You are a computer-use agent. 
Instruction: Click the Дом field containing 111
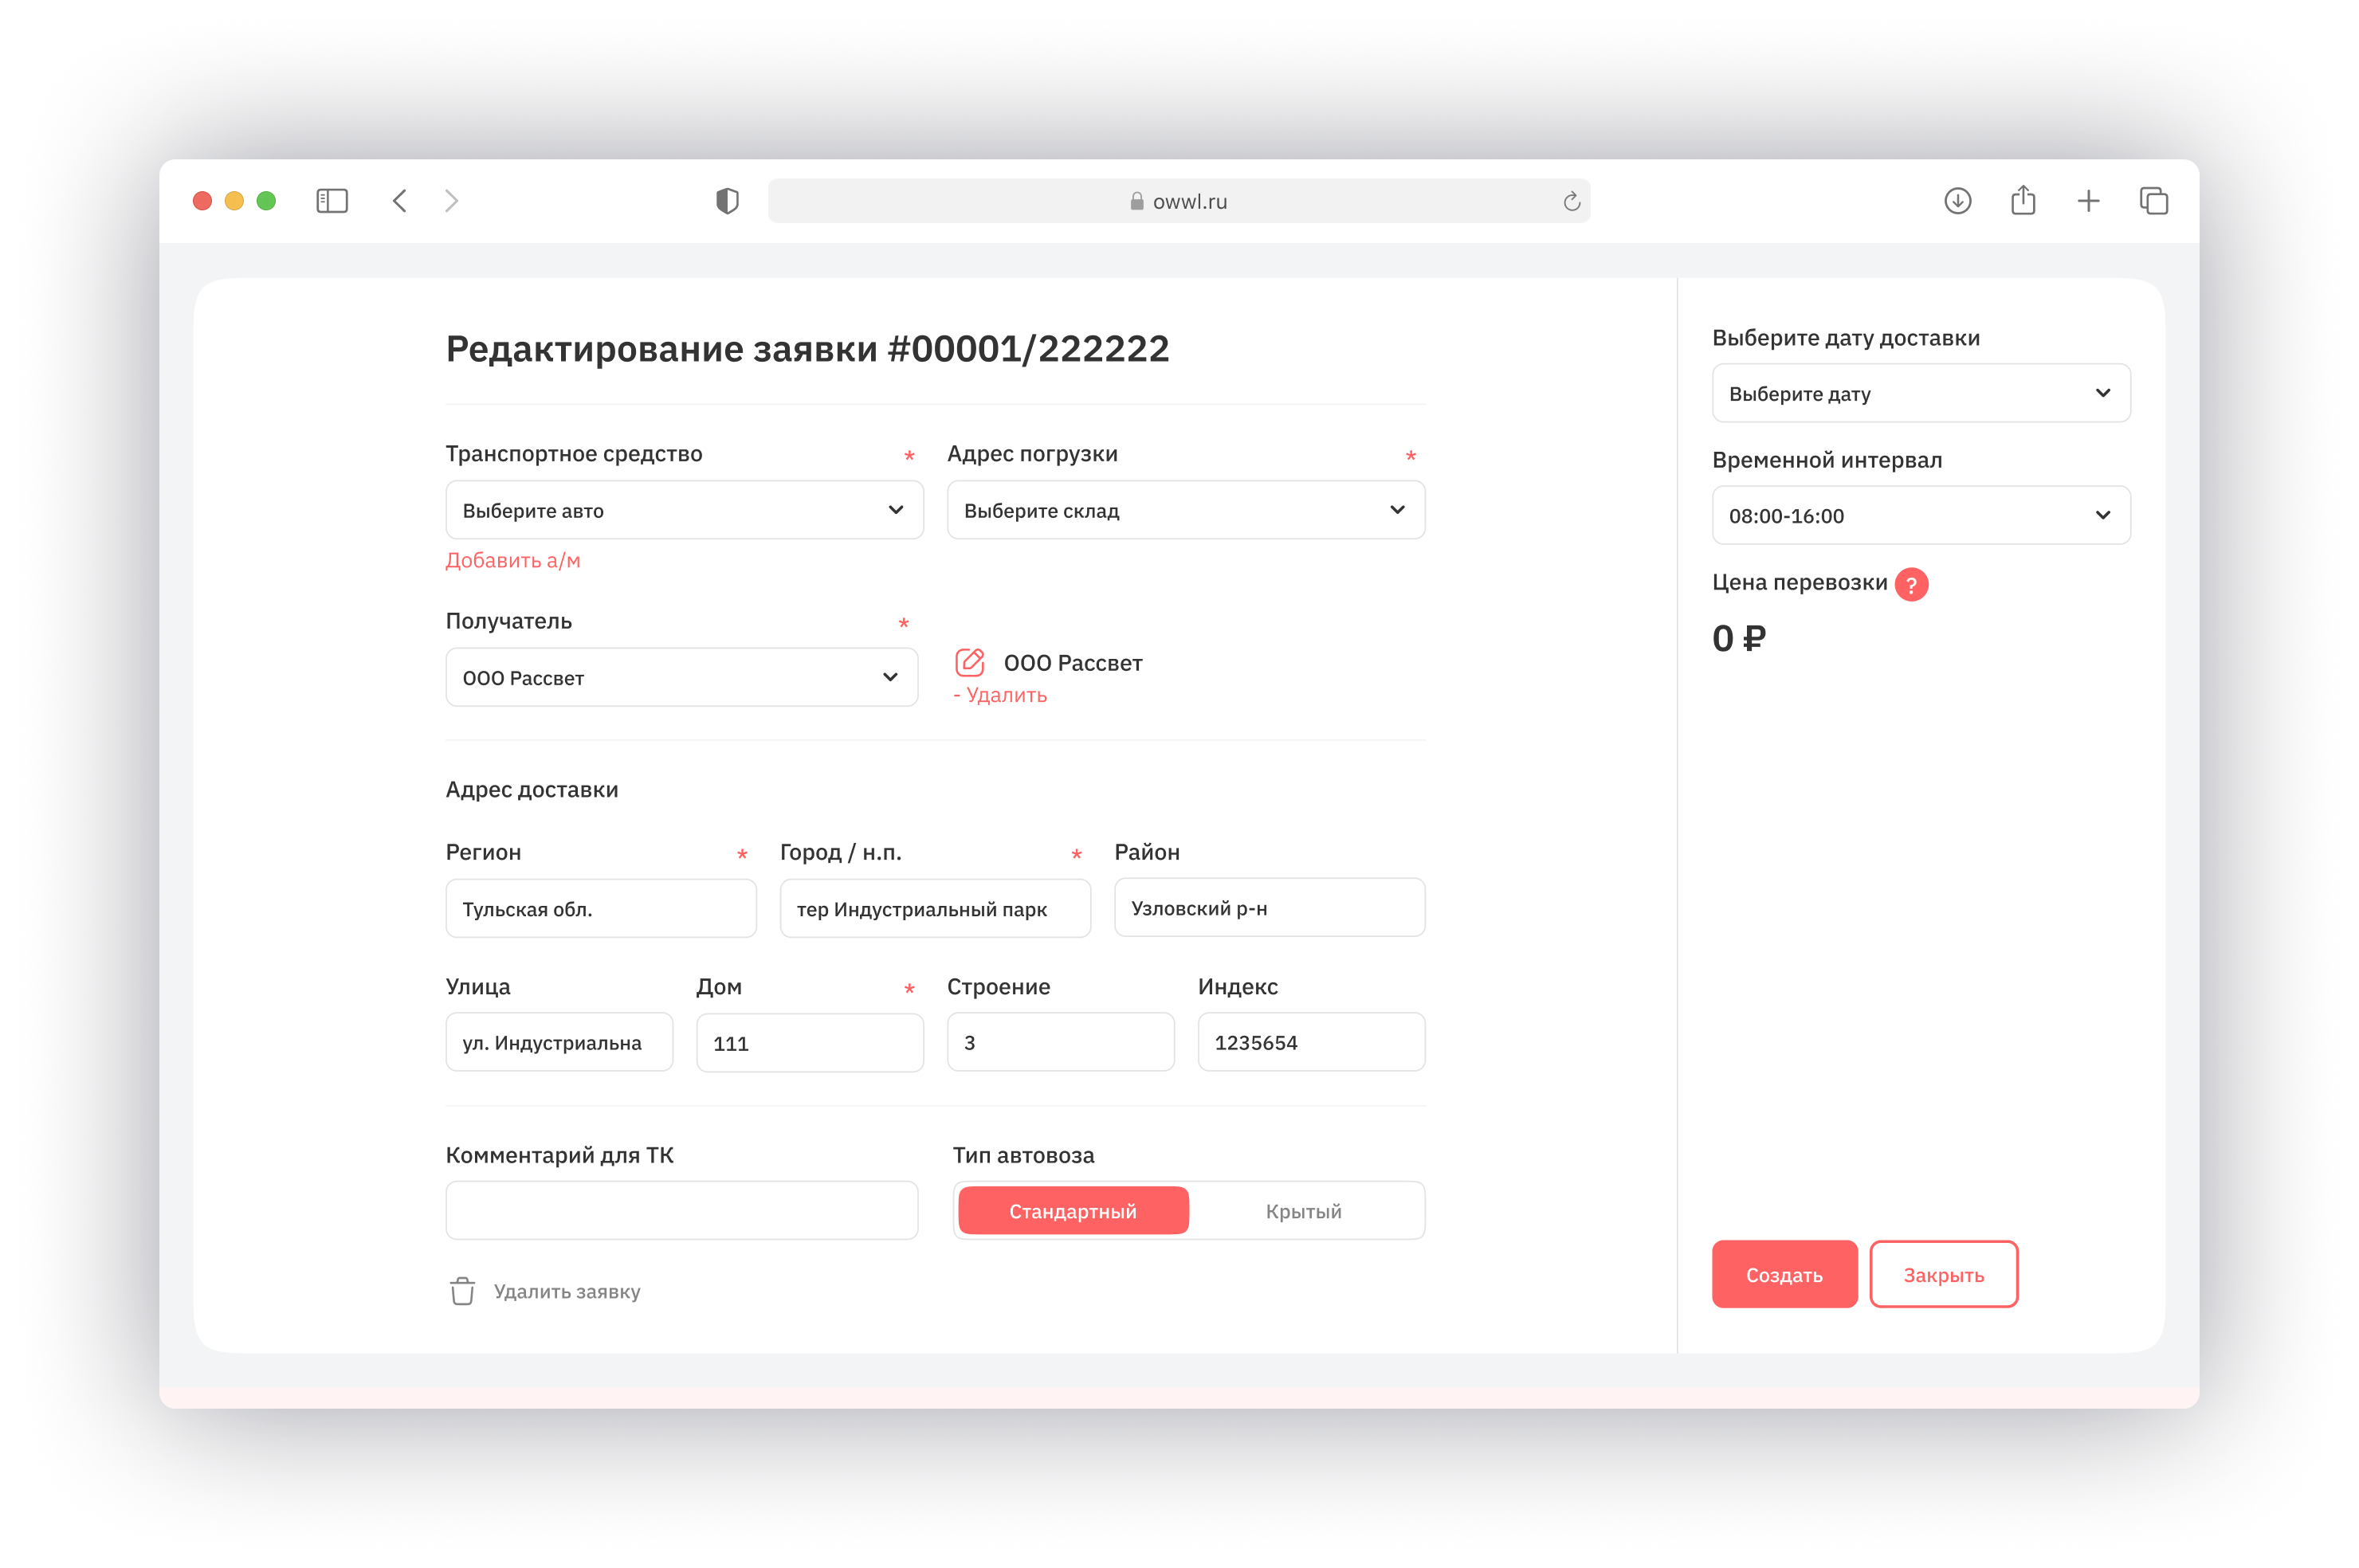click(x=809, y=1043)
